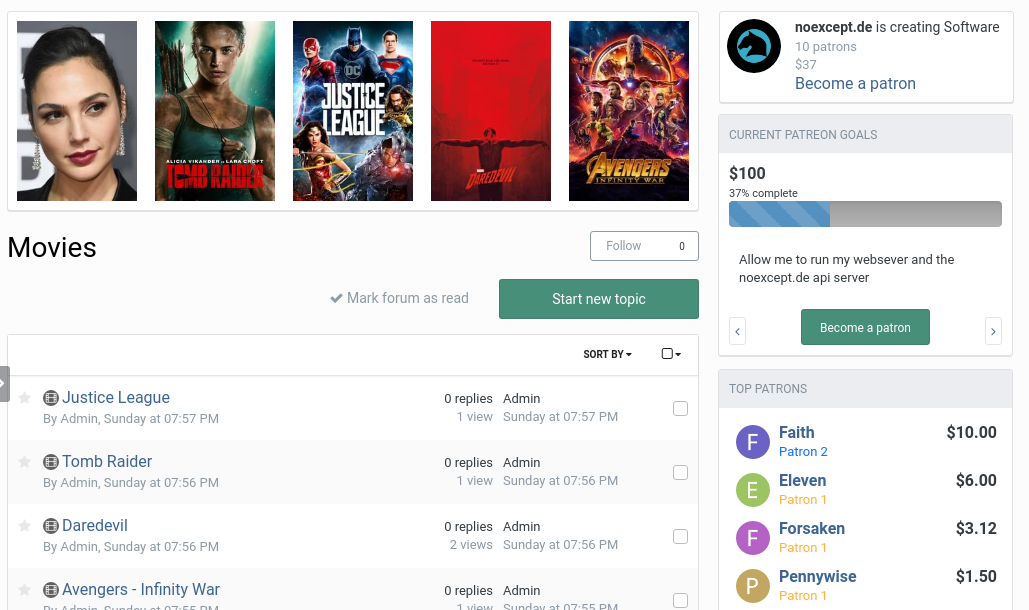Click the Follow button
Screen dimensions: 1029x610
644,246
